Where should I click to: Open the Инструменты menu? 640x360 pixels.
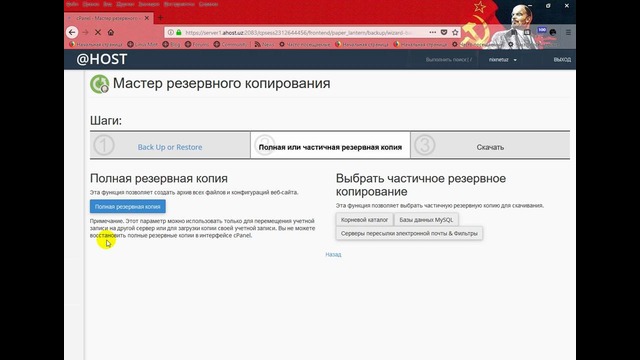[179, 4]
